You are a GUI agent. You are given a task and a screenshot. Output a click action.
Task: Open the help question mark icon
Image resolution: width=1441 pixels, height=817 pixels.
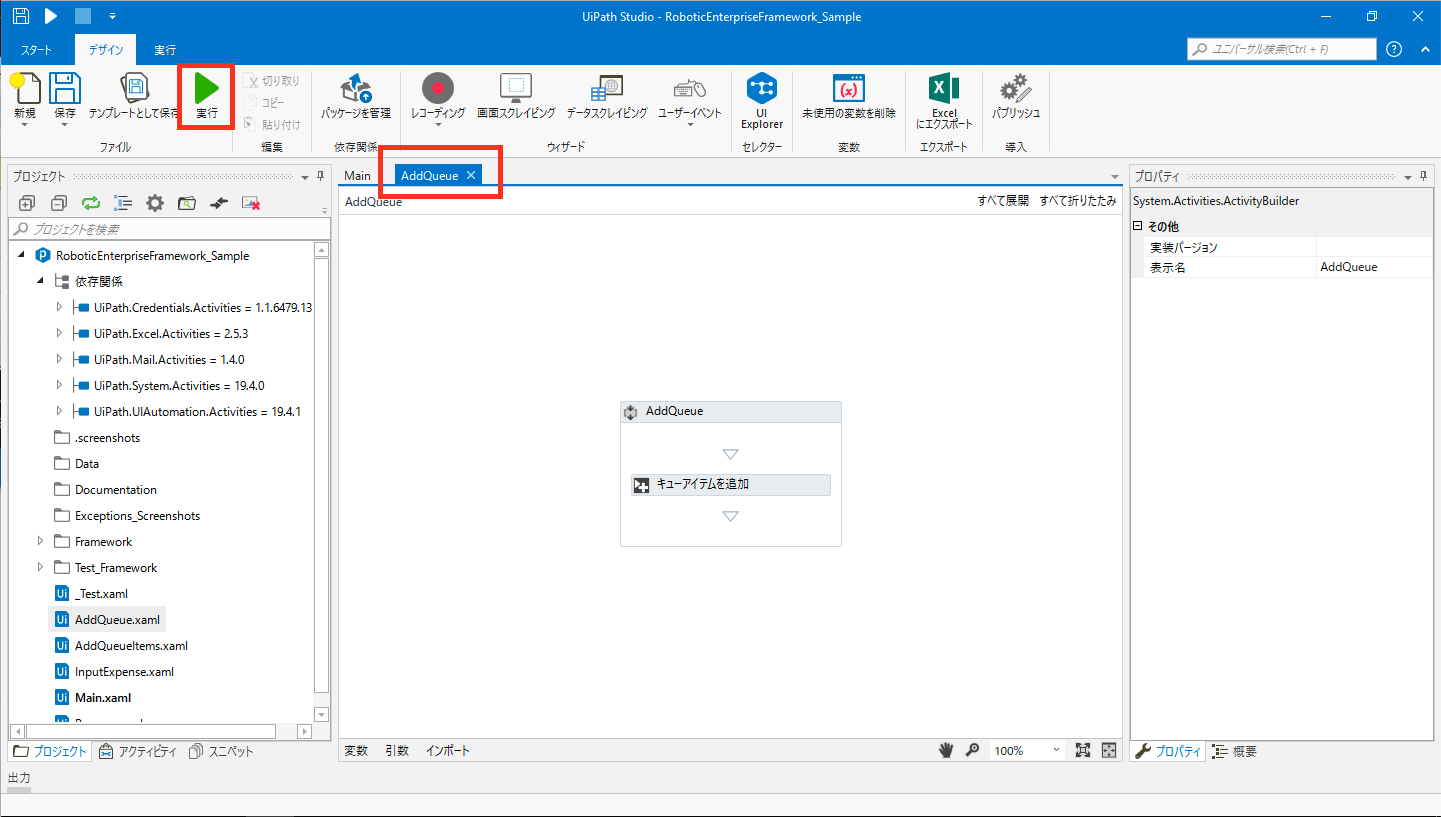(1395, 49)
